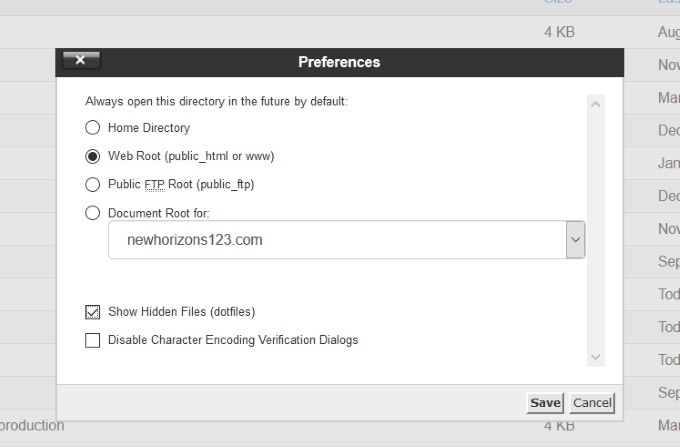The height and width of the screenshot is (447, 680).
Task: Click the scroll up arrow in Preferences
Action: (x=596, y=103)
